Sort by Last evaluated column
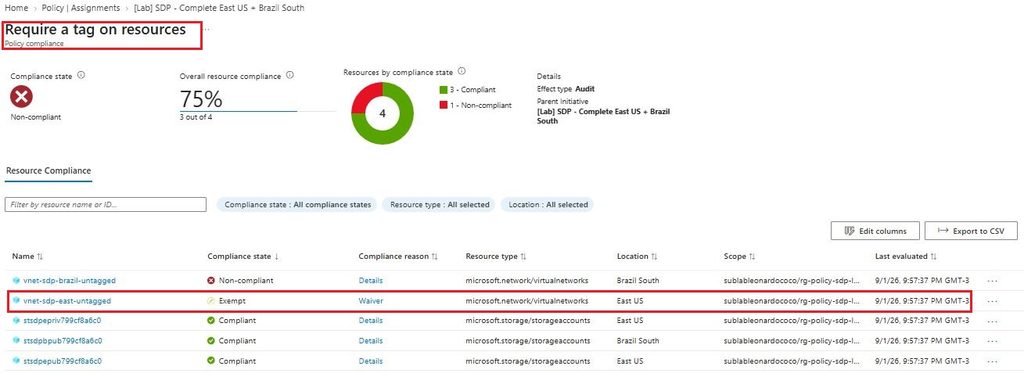The image size is (1024, 373). coord(906,257)
